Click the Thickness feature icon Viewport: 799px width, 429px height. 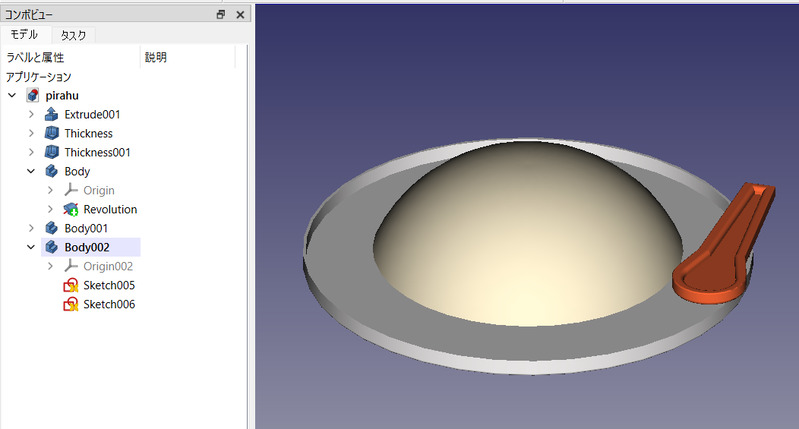51,133
